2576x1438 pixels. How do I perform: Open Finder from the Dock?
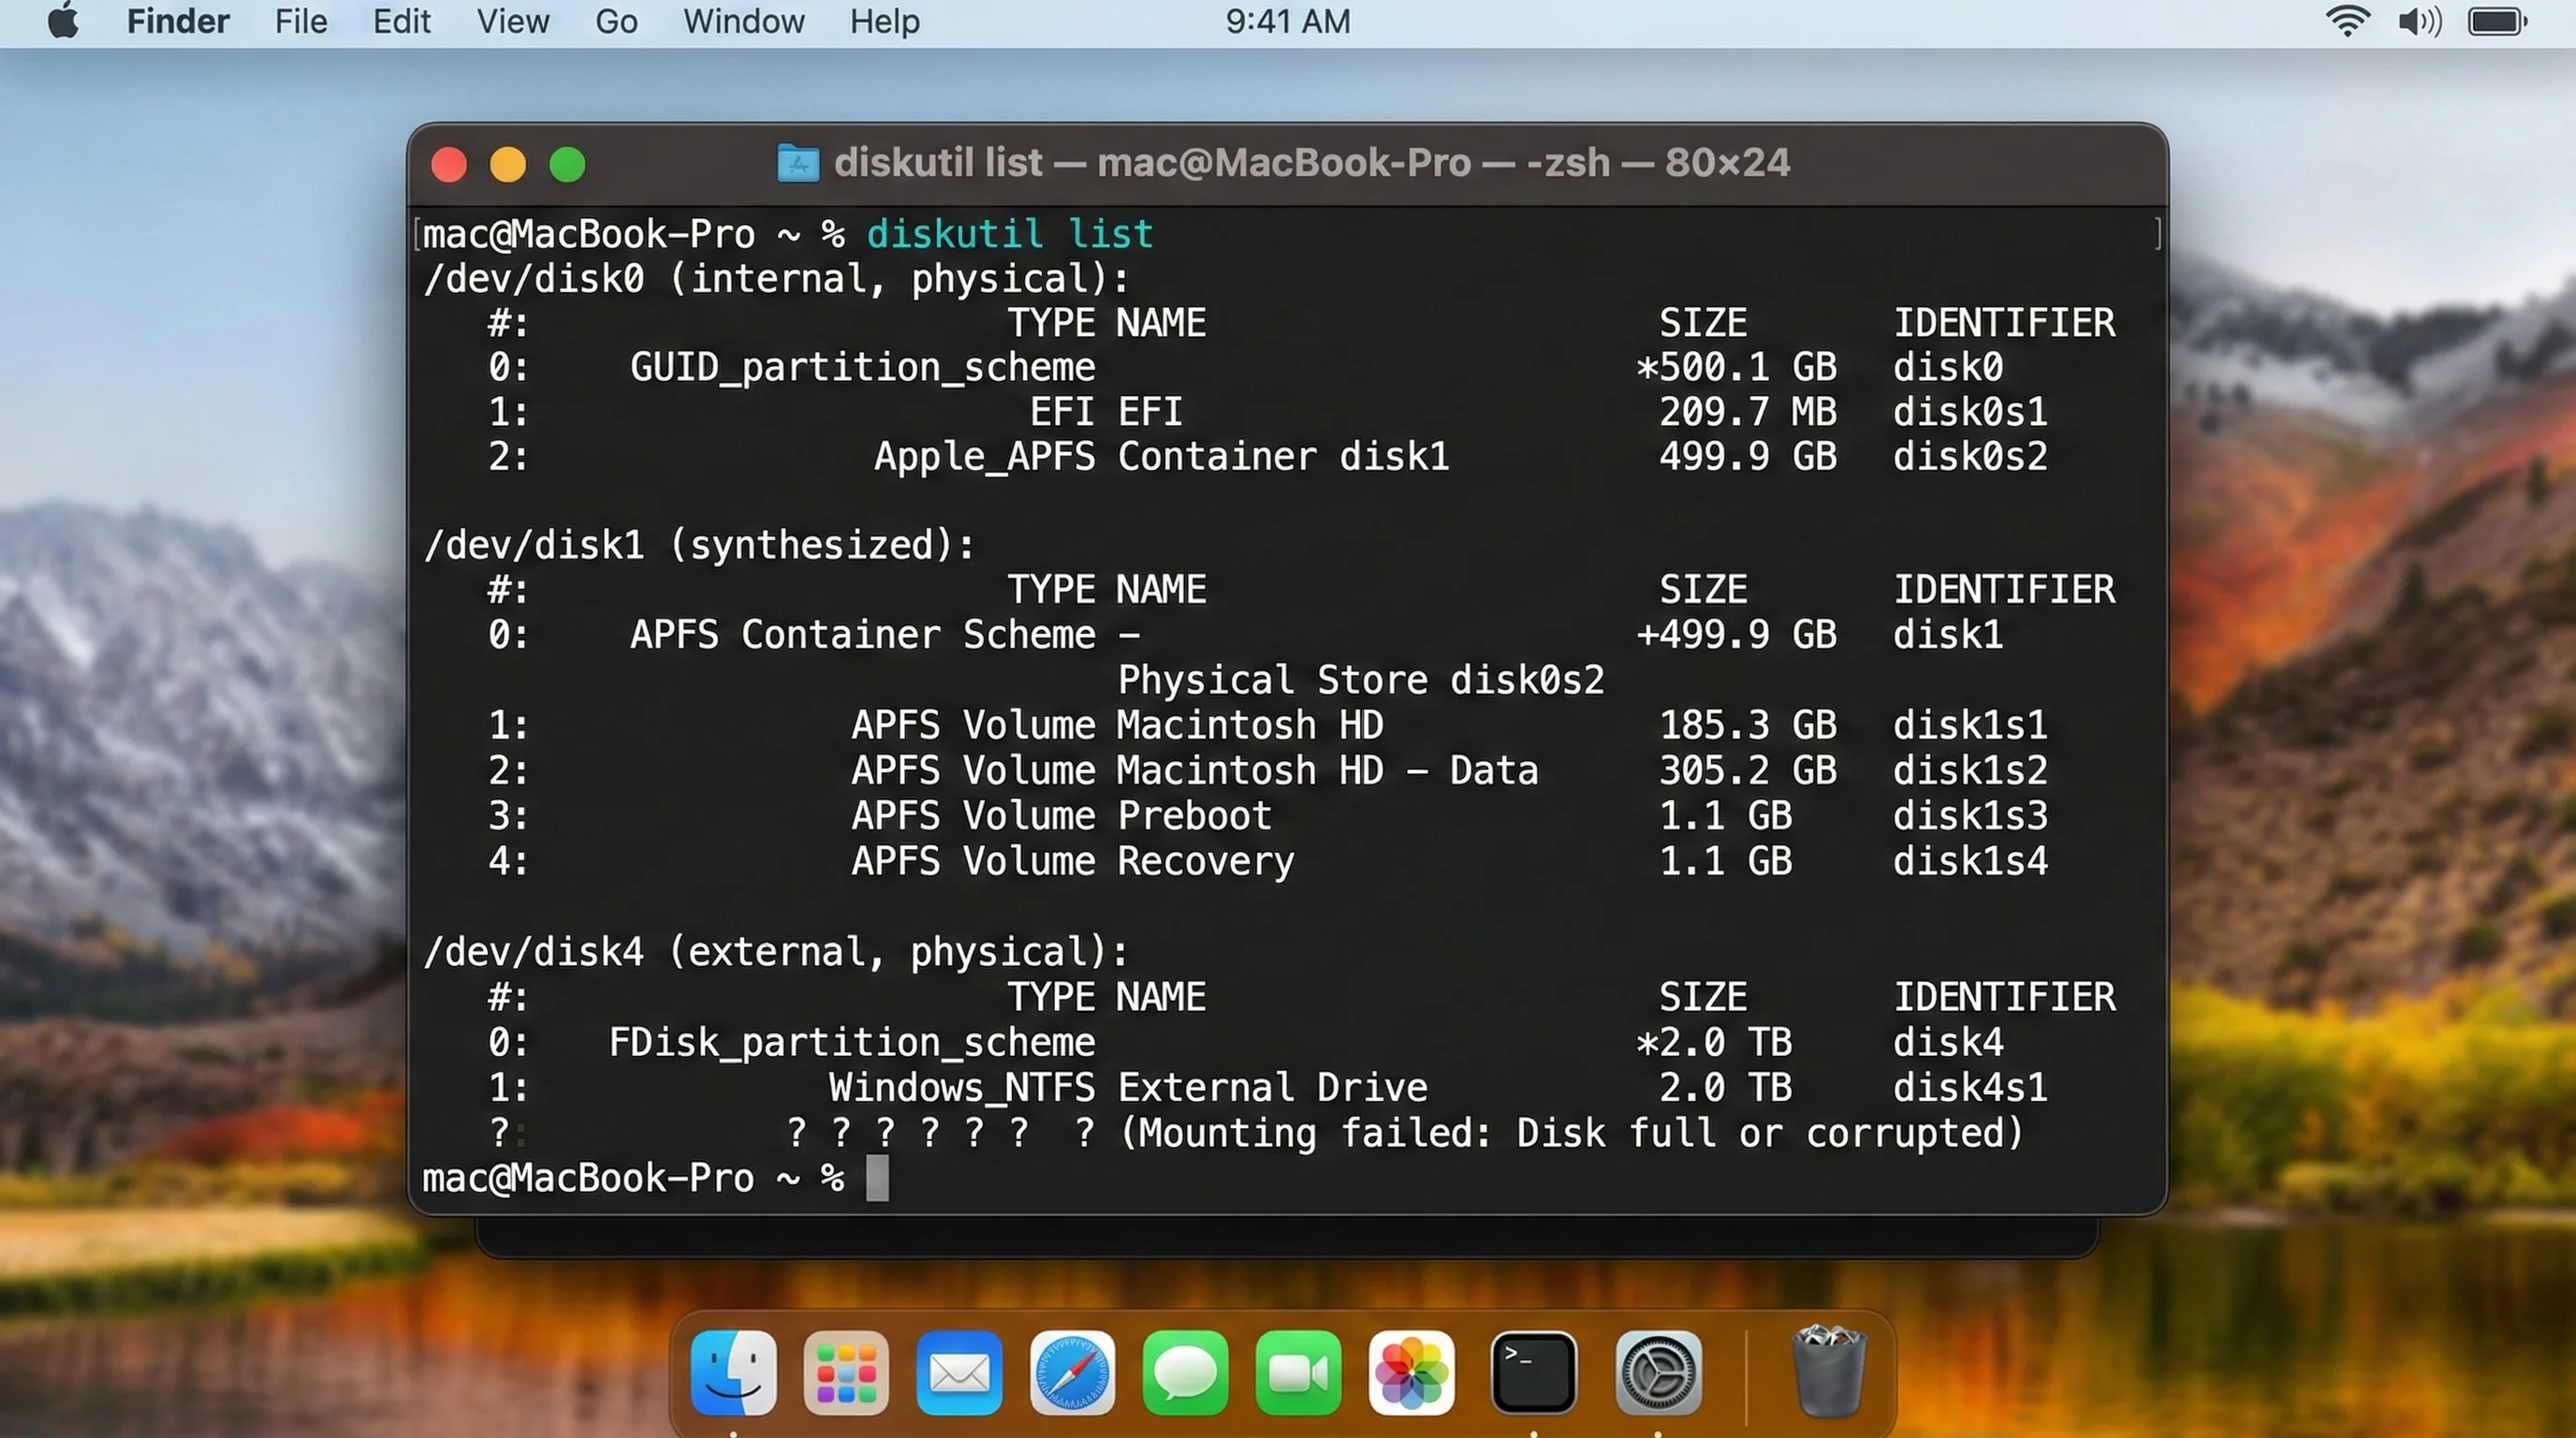733,1372
